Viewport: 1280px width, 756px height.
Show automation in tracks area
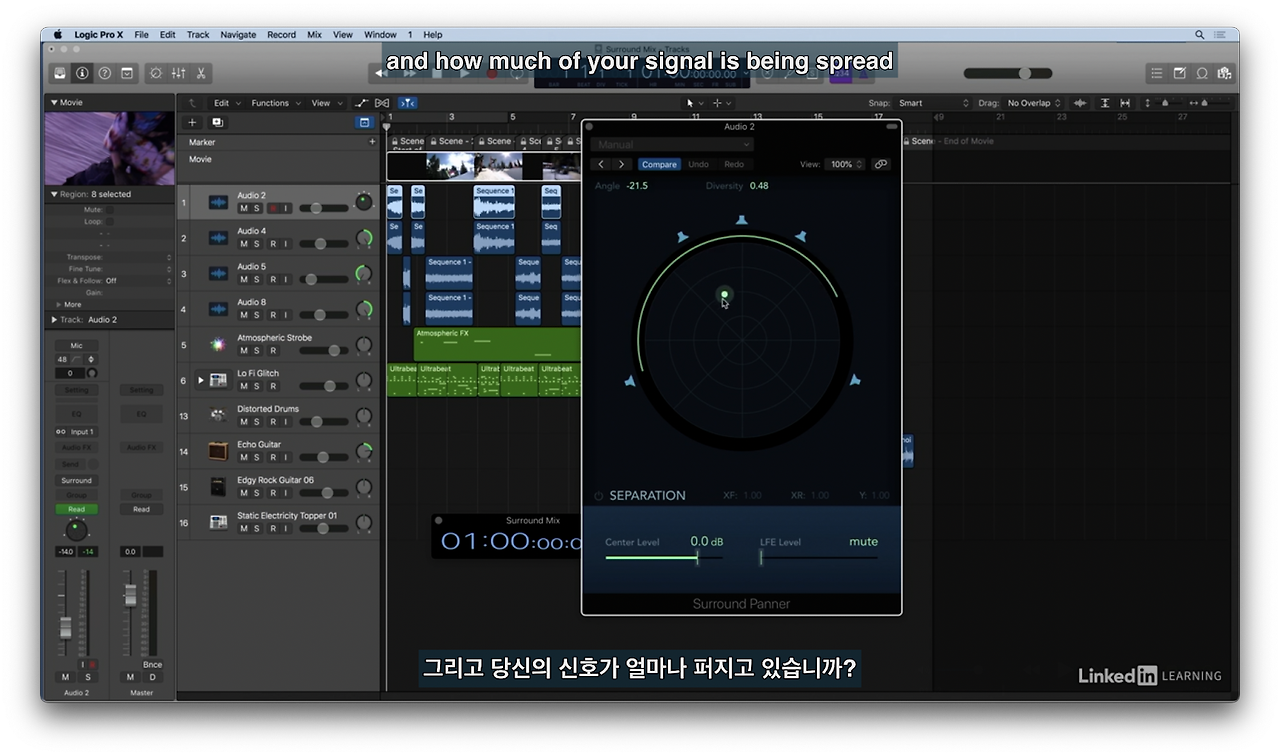tap(362, 103)
